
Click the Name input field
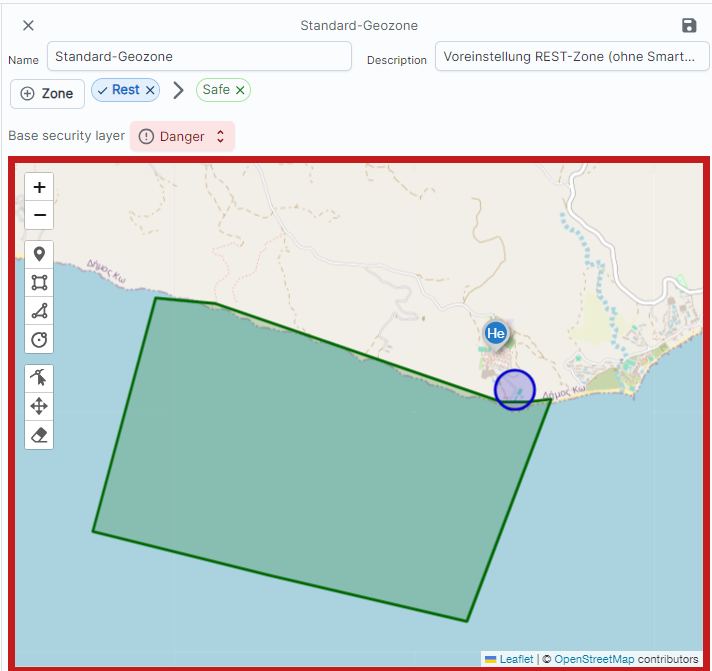coord(199,57)
